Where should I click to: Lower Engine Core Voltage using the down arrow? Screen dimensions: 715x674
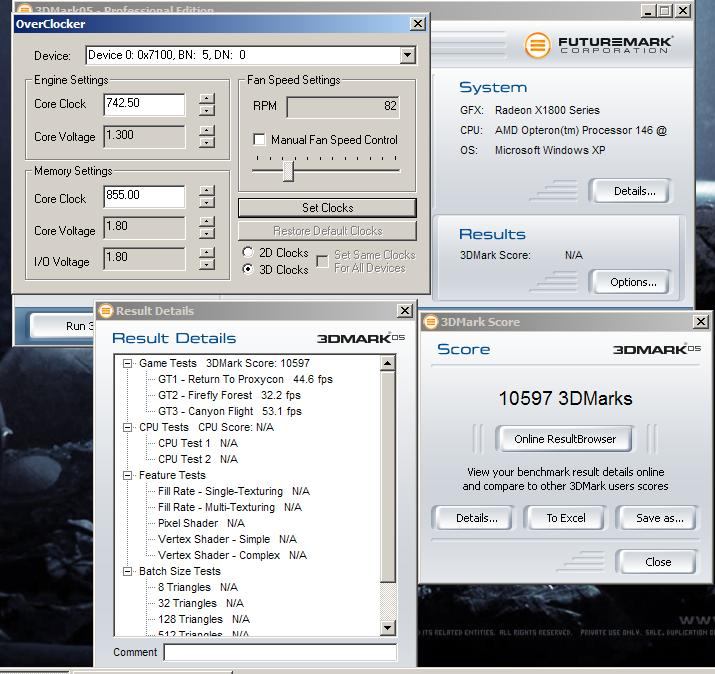point(207,143)
